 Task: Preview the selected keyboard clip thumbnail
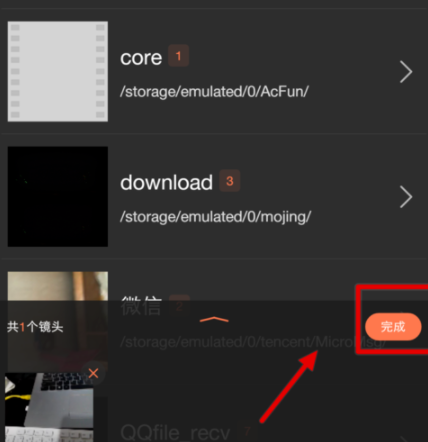click(49, 407)
